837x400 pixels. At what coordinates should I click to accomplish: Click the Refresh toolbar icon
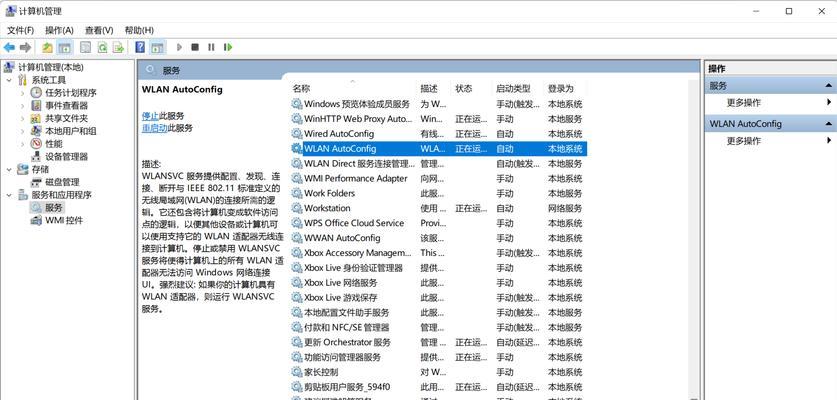[102, 48]
